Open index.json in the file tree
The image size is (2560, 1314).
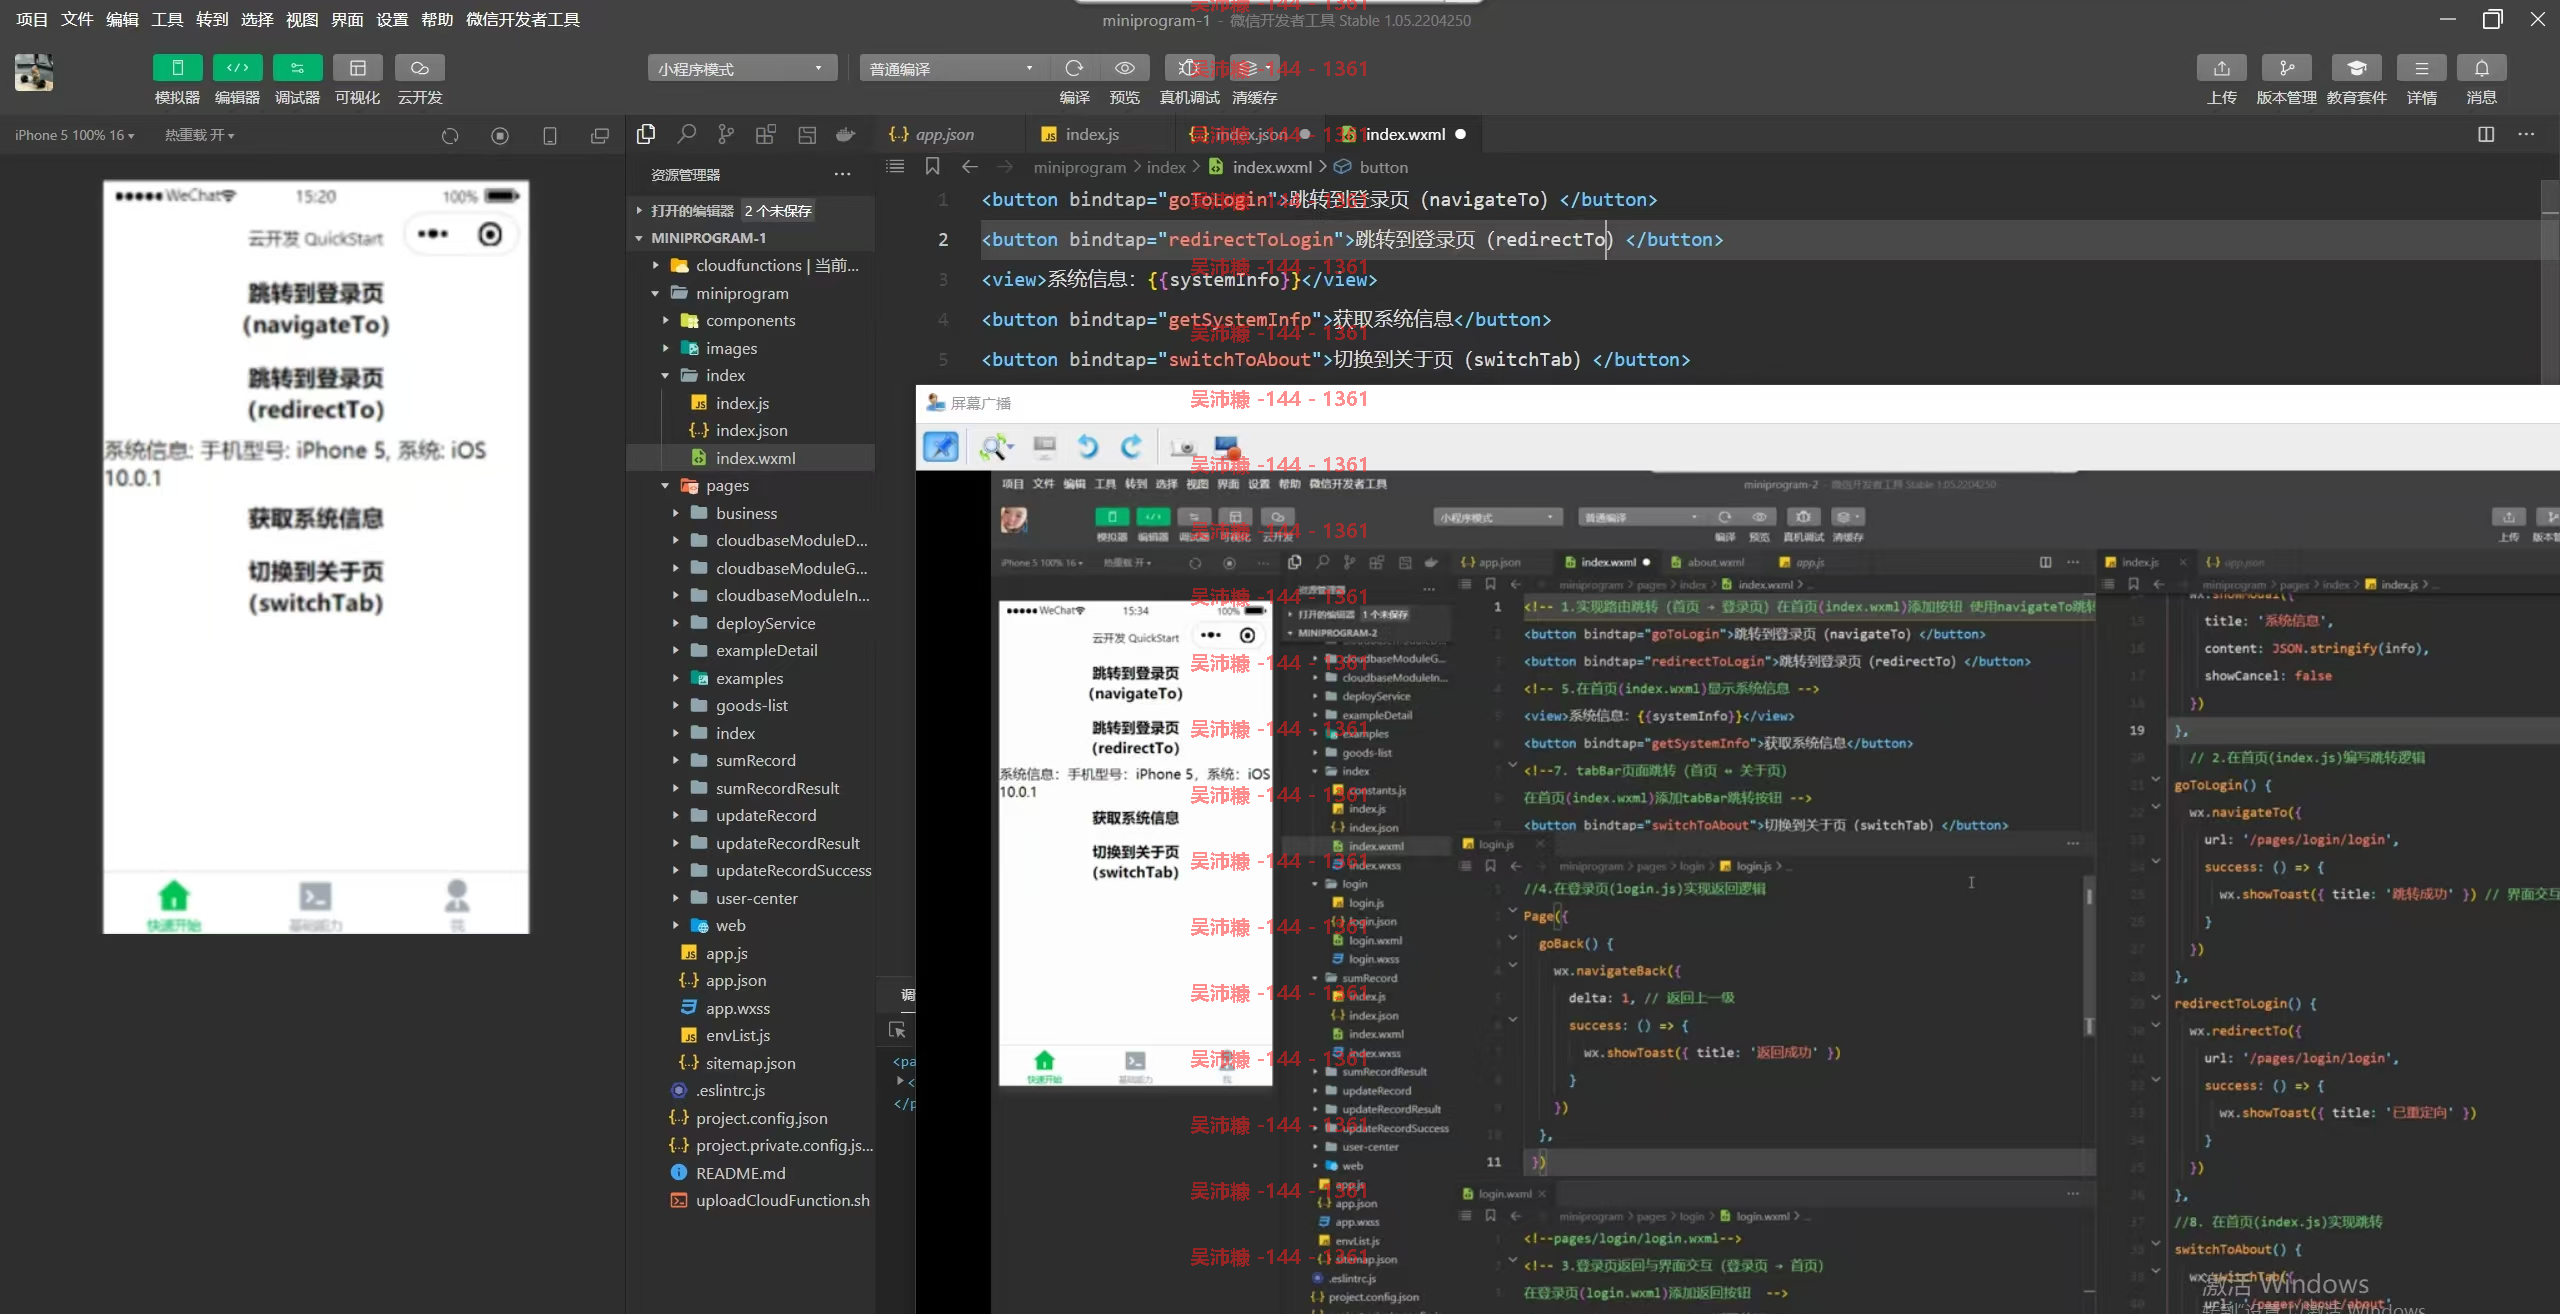750,430
